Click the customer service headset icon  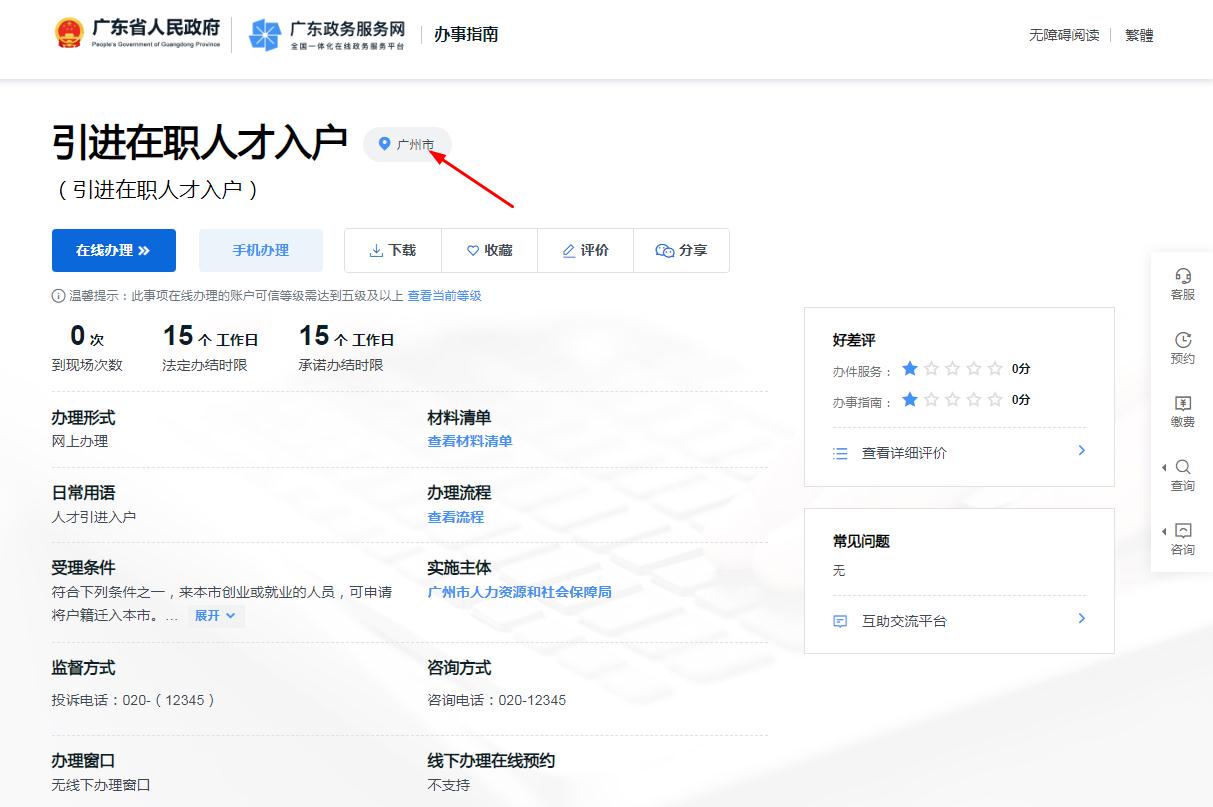[x=1183, y=277]
